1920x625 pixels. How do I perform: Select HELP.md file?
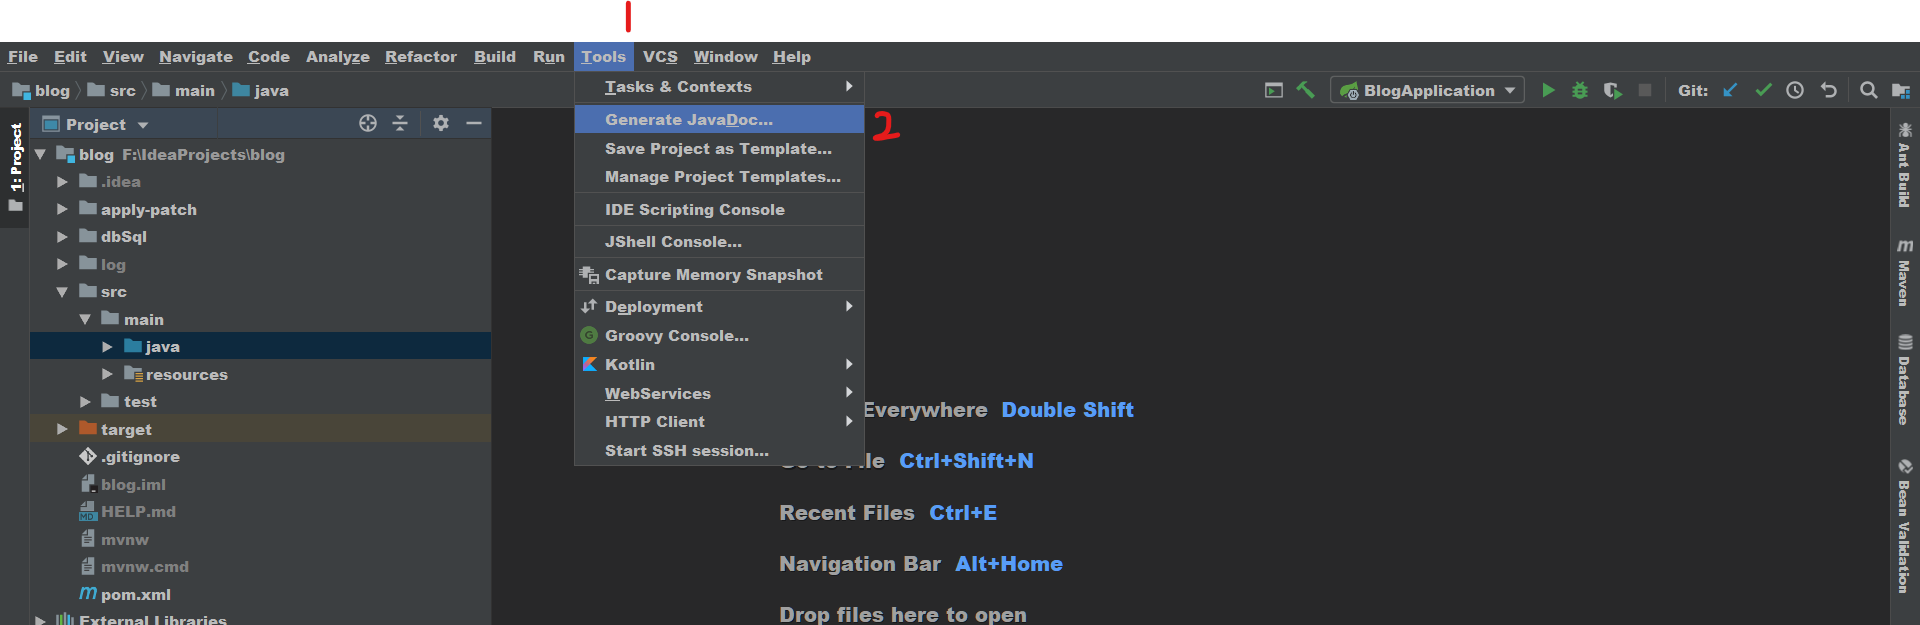point(127,512)
